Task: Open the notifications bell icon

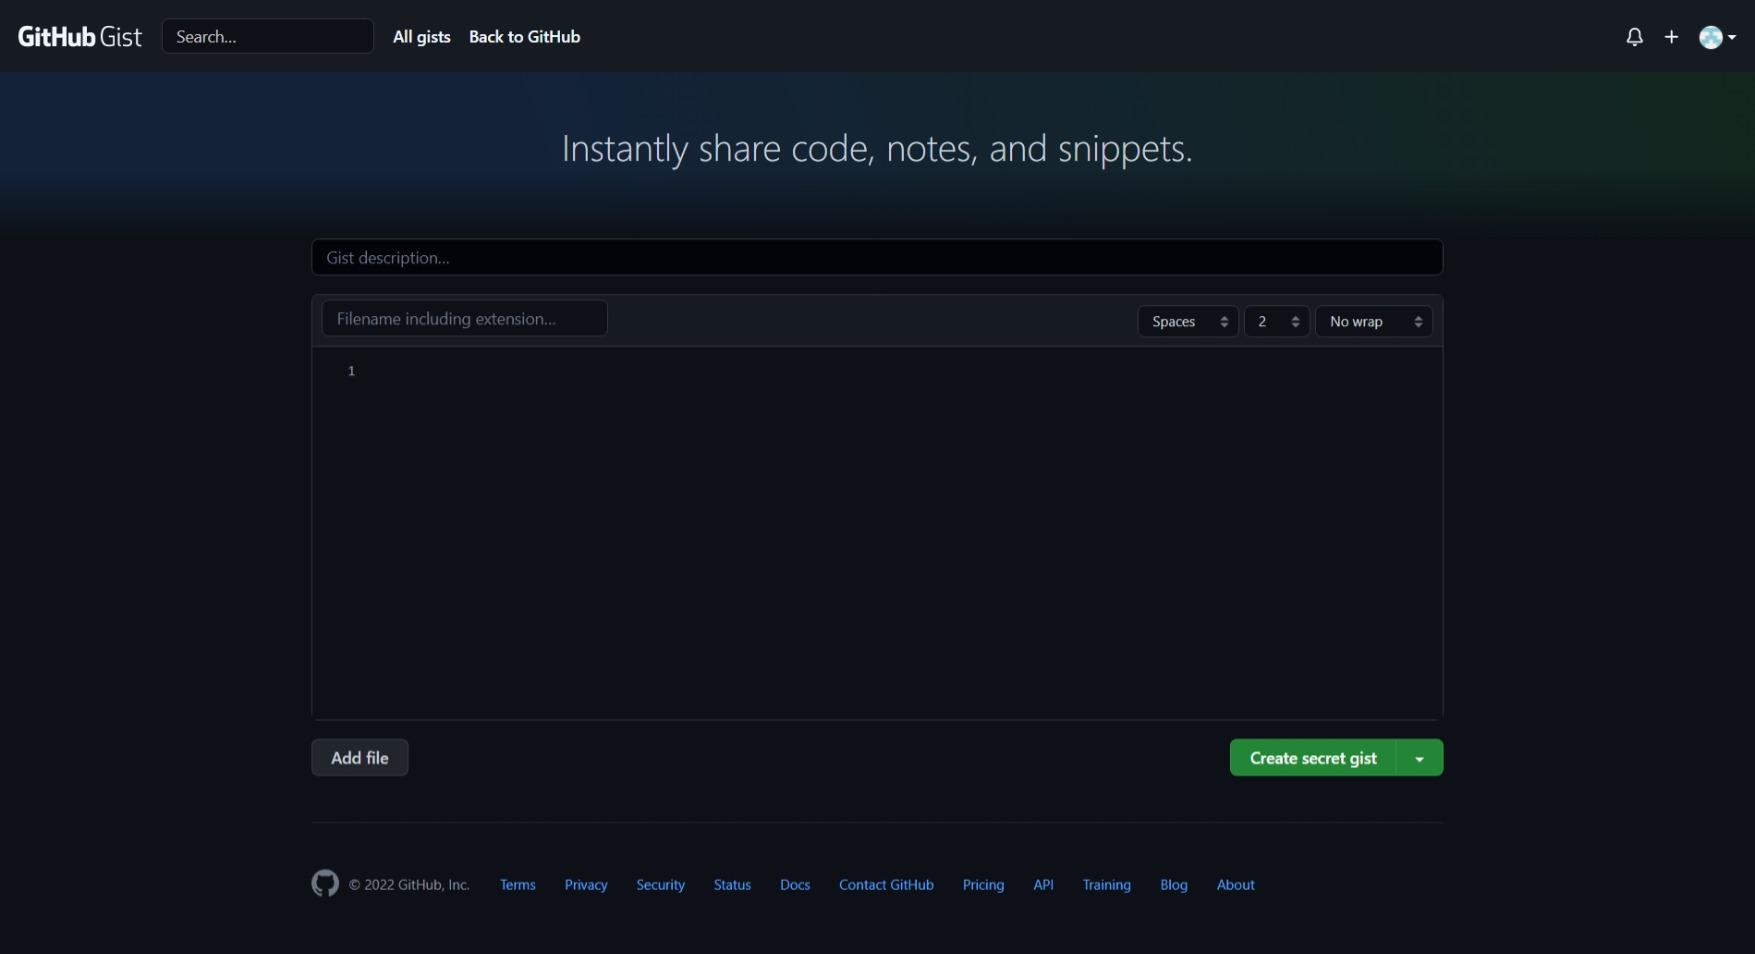Action: (x=1634, y=37)
